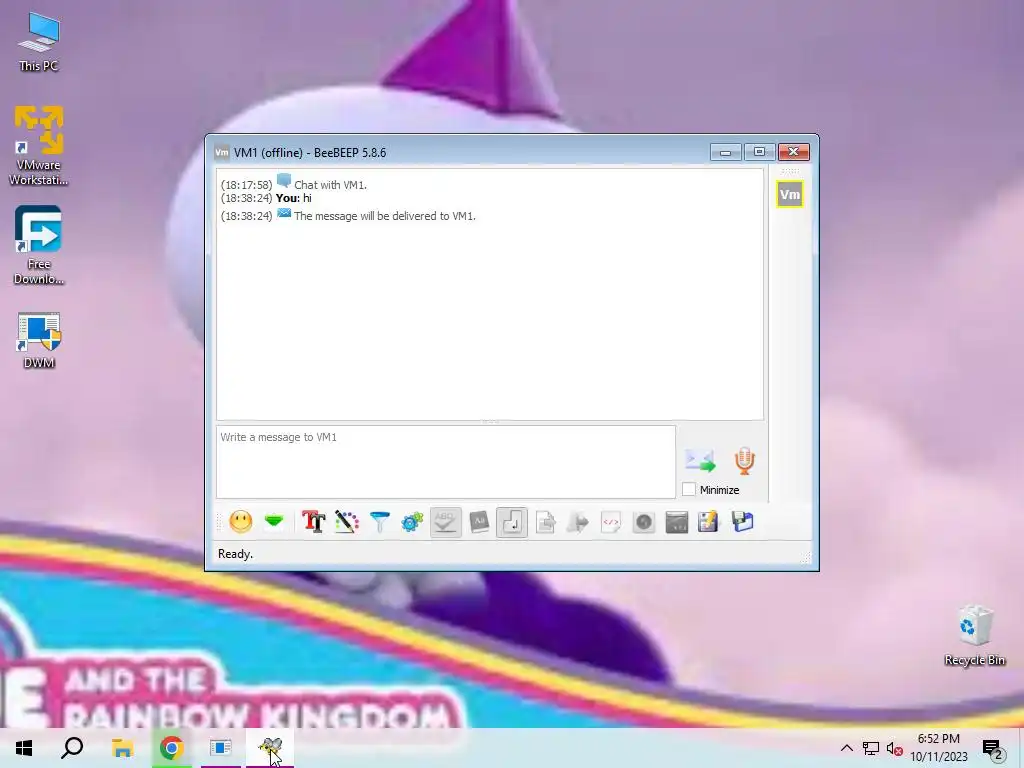1024x768 pixels.
Task: Open the network status tray icon
Action: point(870,748)
